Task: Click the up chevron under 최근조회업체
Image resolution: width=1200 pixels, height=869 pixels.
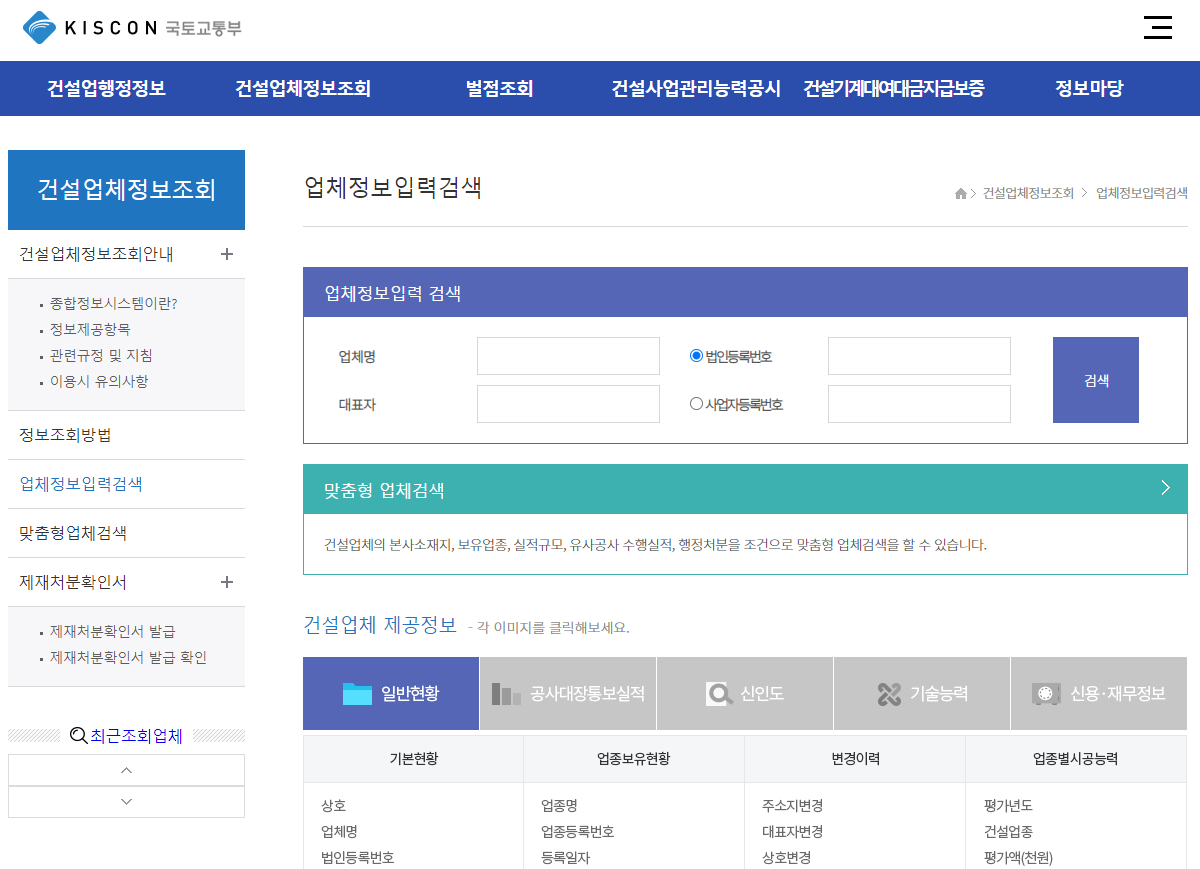Action: [x=126, y=770]
